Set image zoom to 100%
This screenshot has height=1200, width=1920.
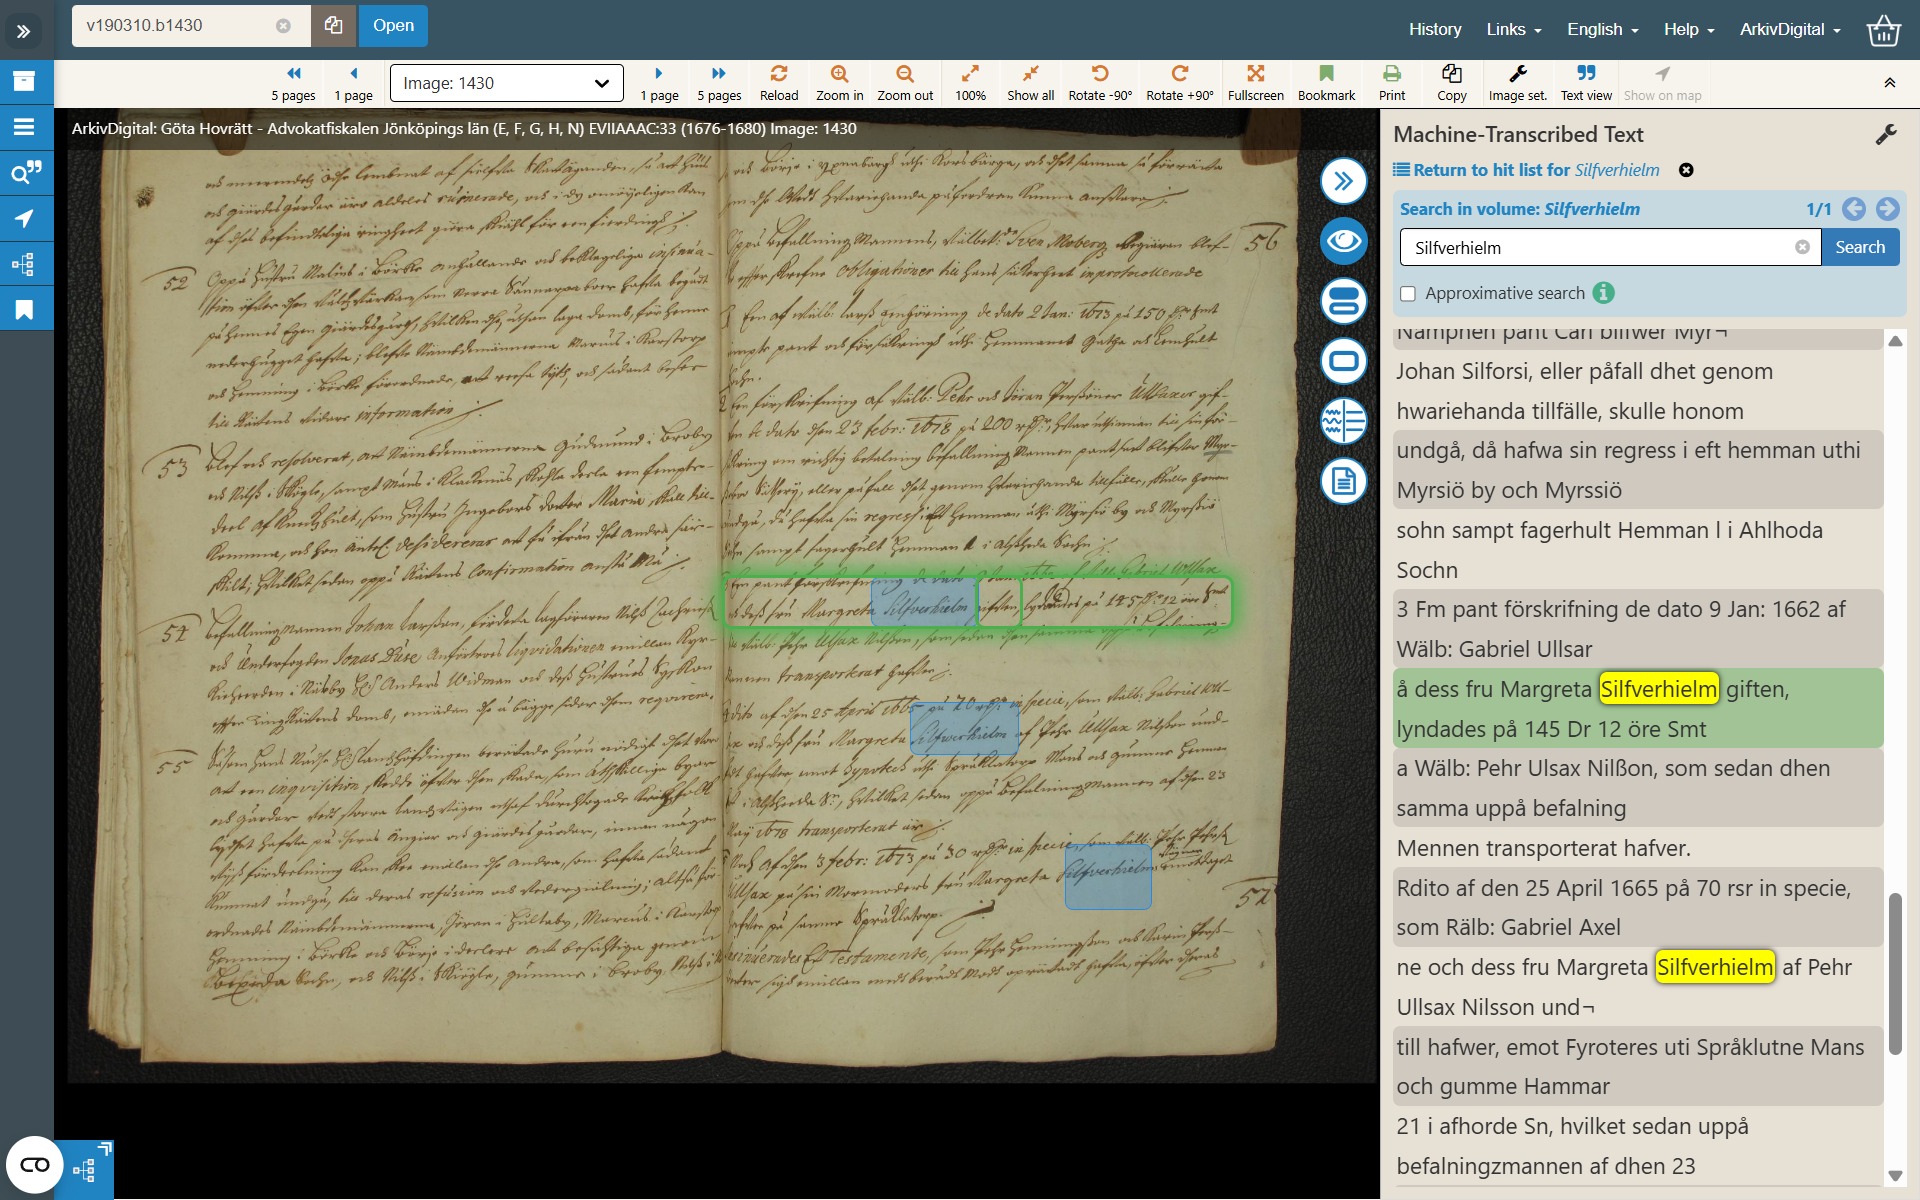pos(970,83)
